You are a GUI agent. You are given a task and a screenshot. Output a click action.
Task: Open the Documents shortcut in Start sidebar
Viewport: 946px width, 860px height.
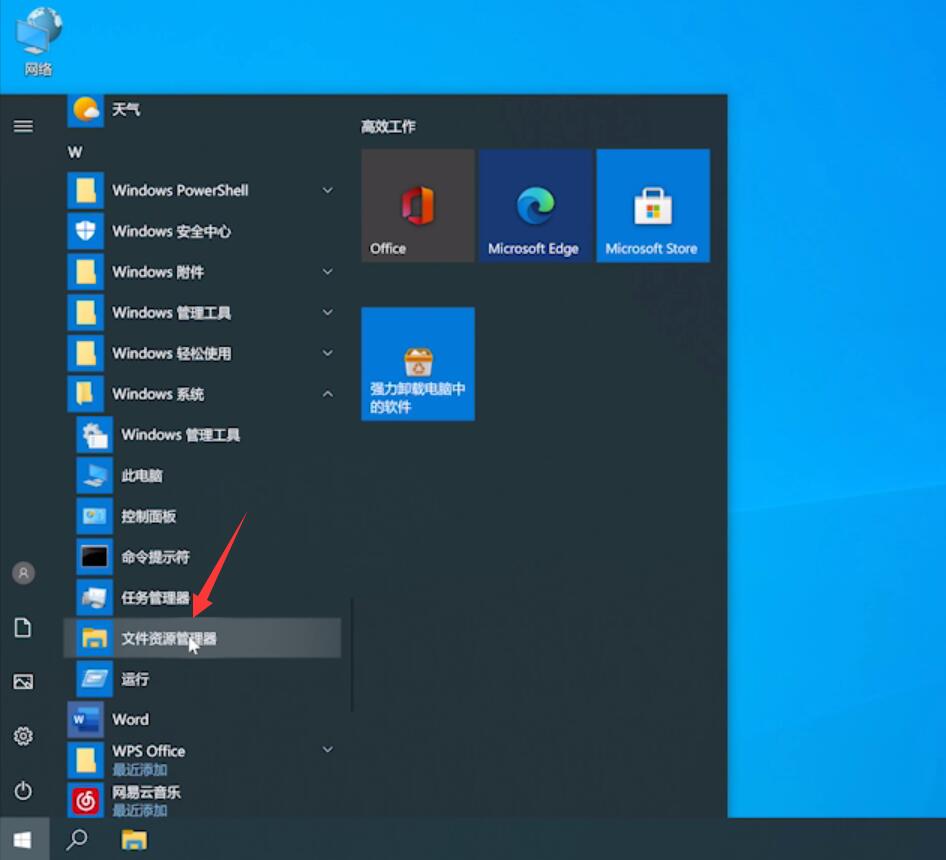click(x=23, y=628)
